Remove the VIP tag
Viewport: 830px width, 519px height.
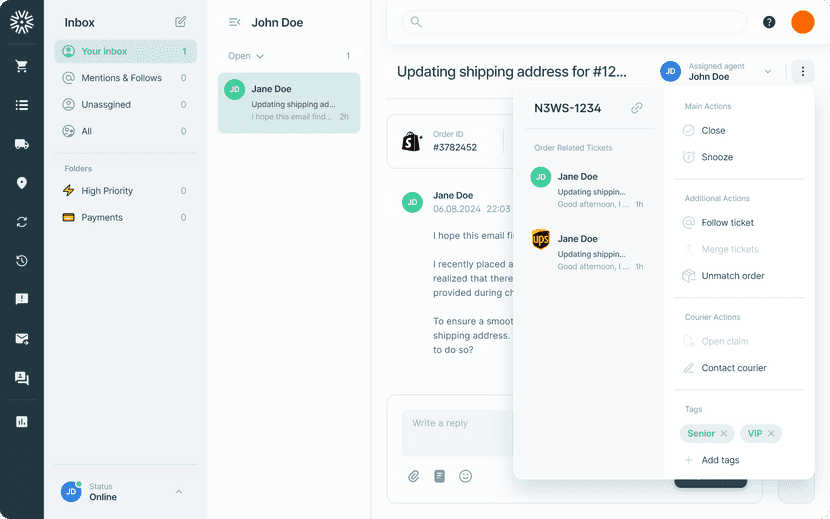tap(771, 434)
